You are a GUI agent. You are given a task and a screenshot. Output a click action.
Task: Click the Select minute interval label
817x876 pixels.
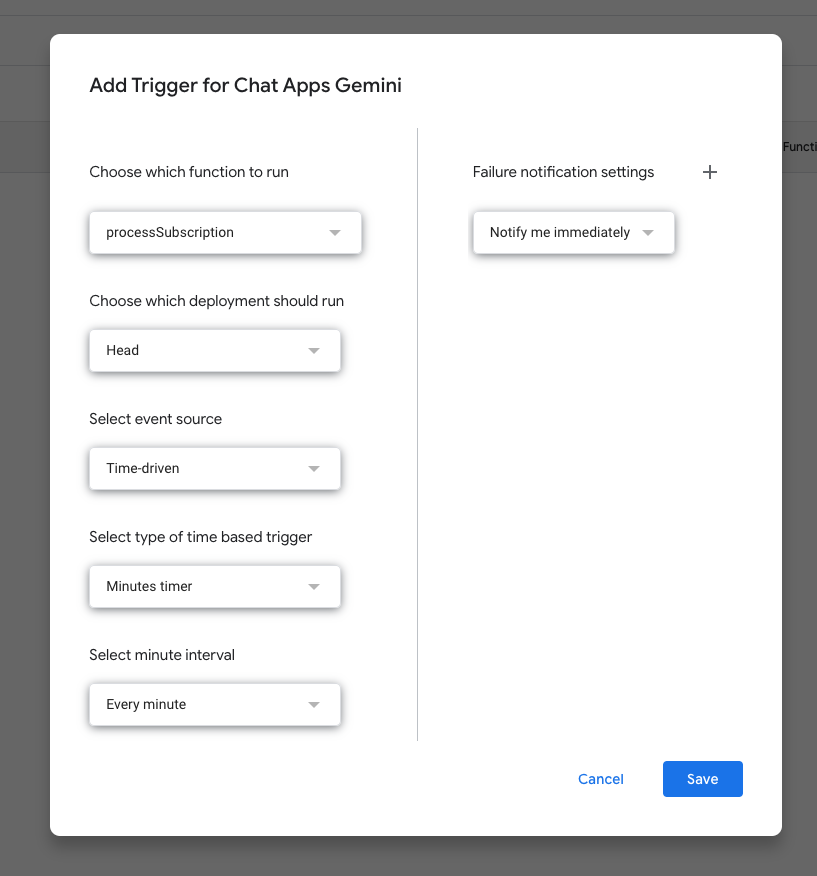(162, 655)
